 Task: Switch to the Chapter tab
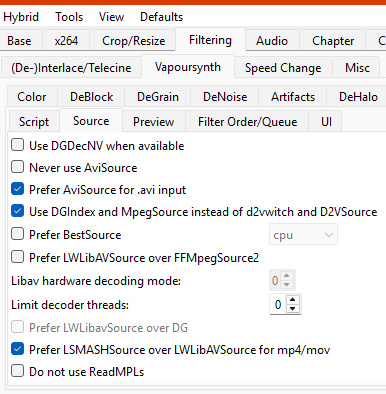(x=333, y=41)
